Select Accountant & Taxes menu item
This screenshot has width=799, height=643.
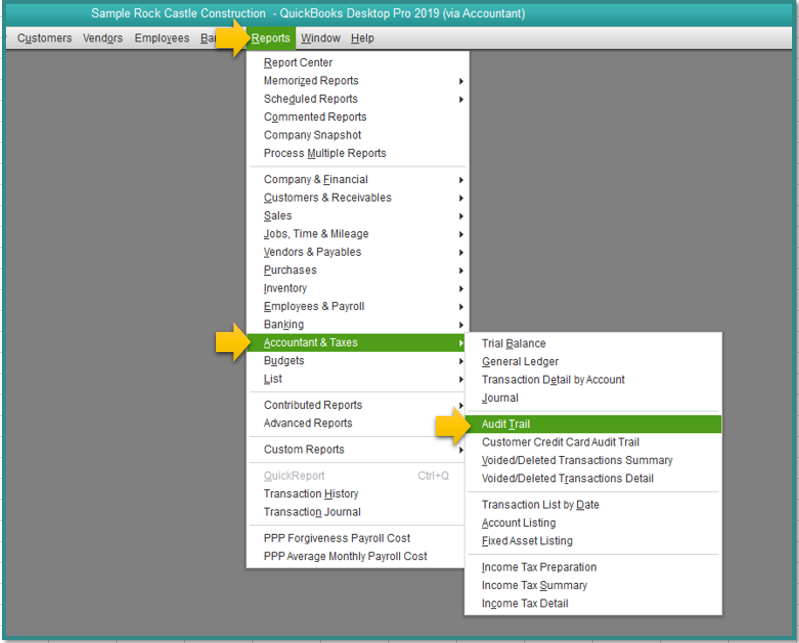point(357,343)
